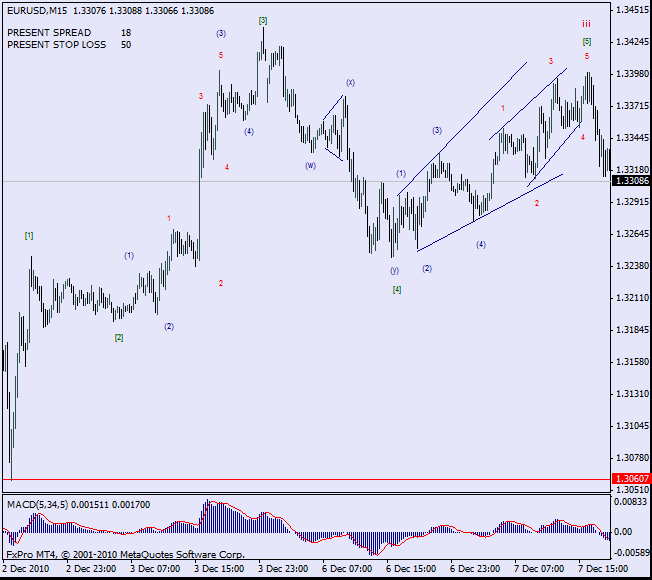Click the teal [4] wave label
The width and height of the screenshot is (652, 580).
397,289
